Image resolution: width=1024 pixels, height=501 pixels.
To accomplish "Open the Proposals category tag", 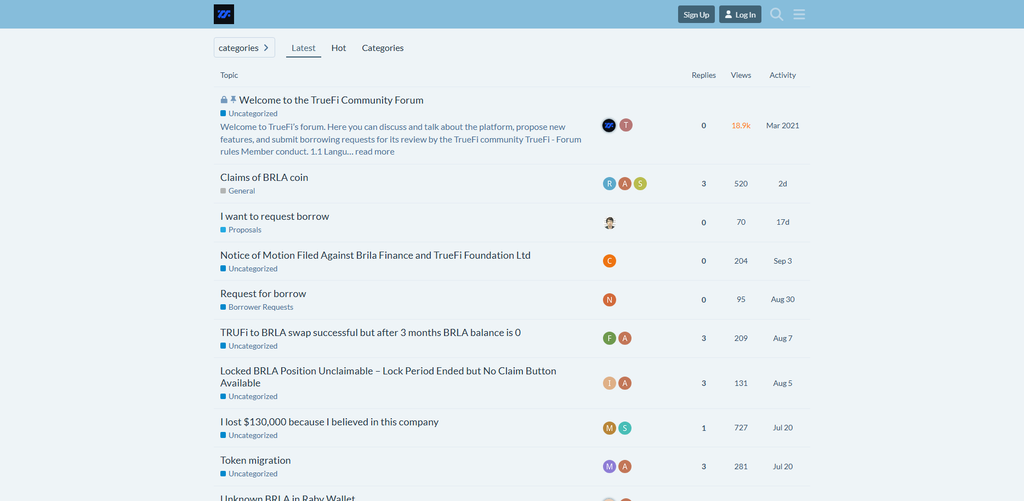I will click(241, 230).
